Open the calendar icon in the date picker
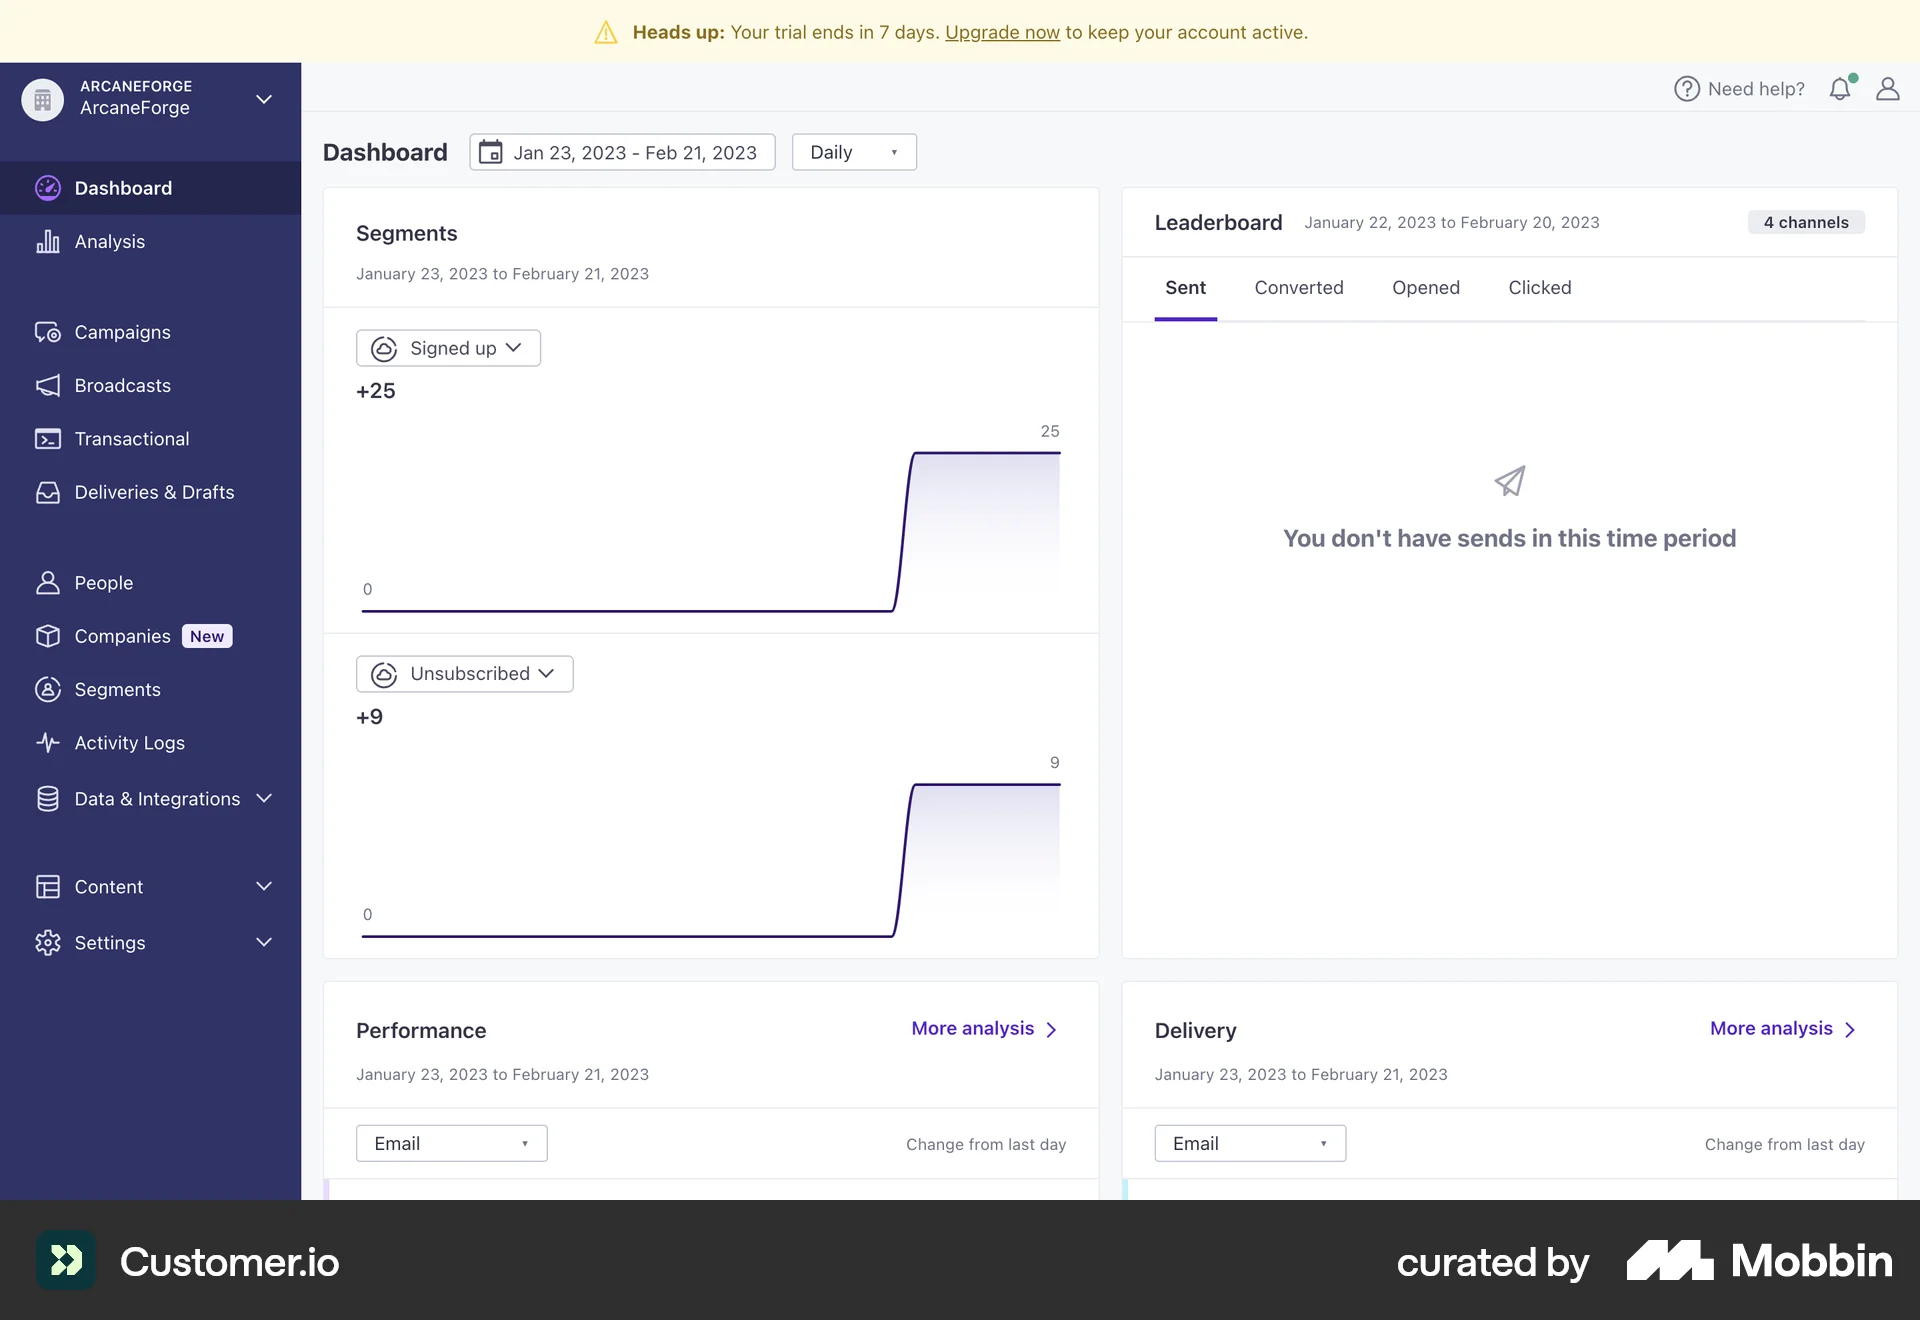The height and width of the screenshot is (1320, 1920). click(491, 151)
